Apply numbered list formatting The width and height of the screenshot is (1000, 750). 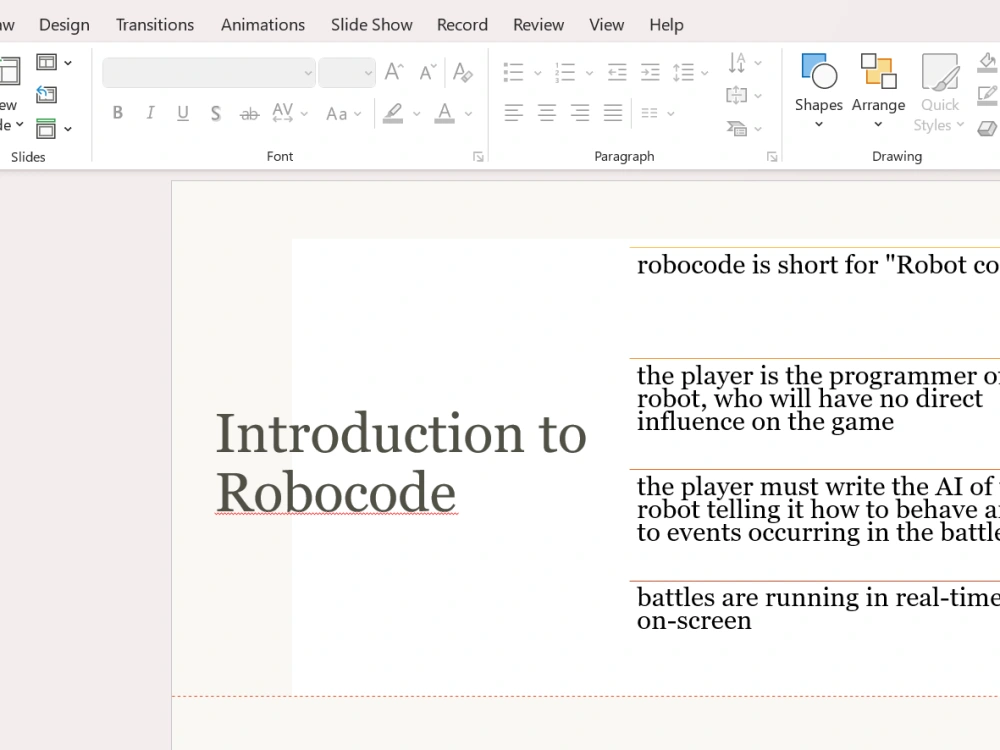pyautogui.click(x=565, y=72)
